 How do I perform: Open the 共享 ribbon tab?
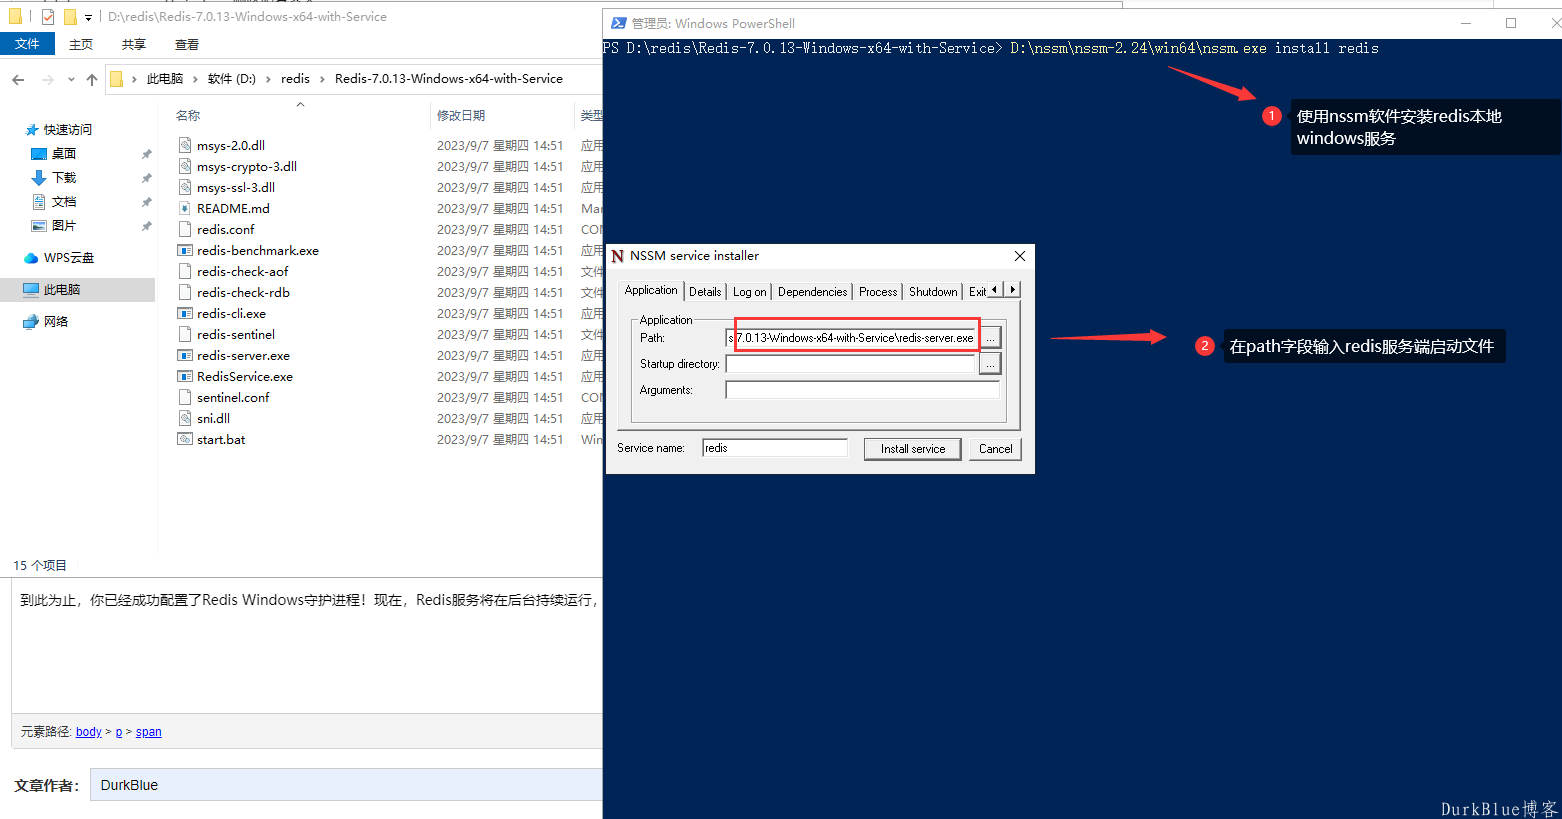click(x=134, y=45)
